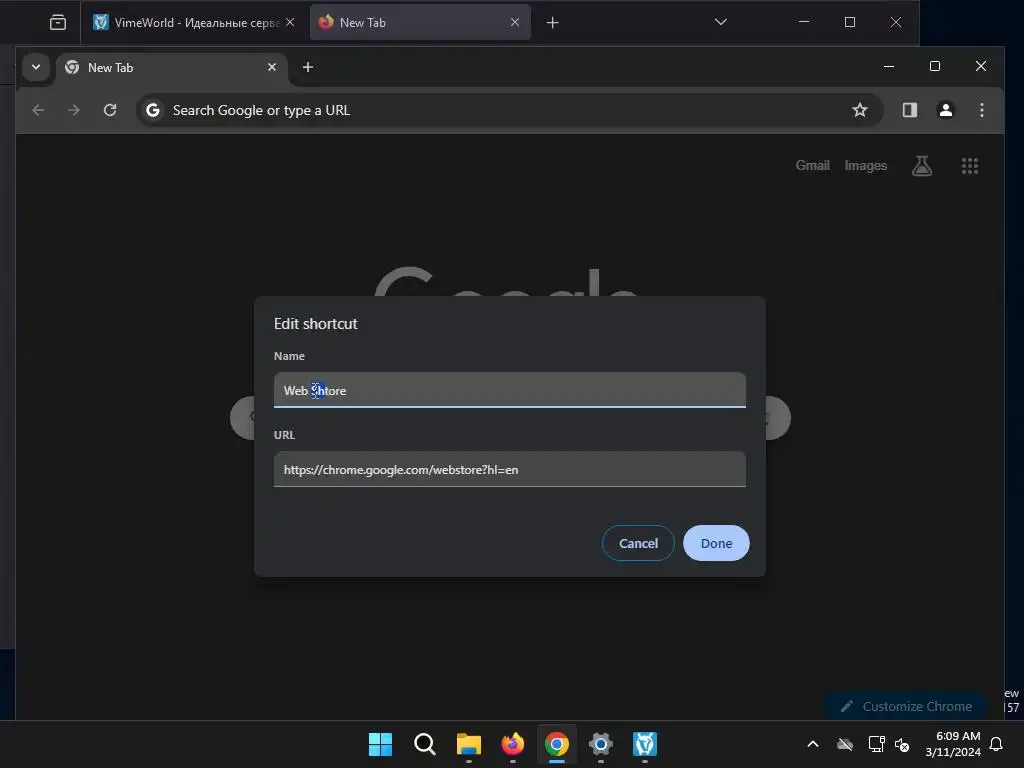Open Search Labs flask icon
Screen dimensions: 1024x768
point(921,165)
